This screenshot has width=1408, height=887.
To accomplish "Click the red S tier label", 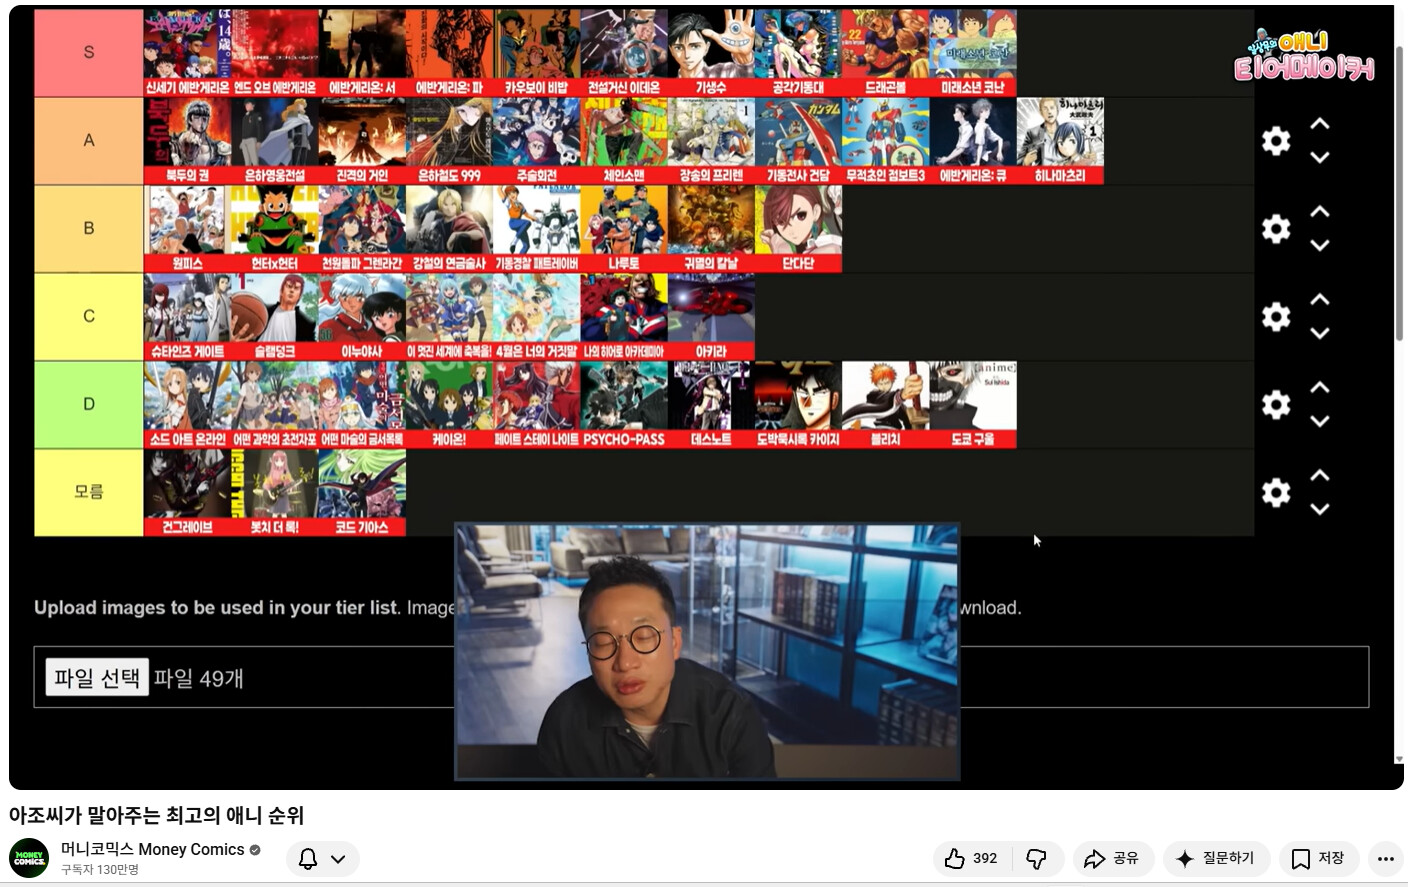I will pos(89,53).
